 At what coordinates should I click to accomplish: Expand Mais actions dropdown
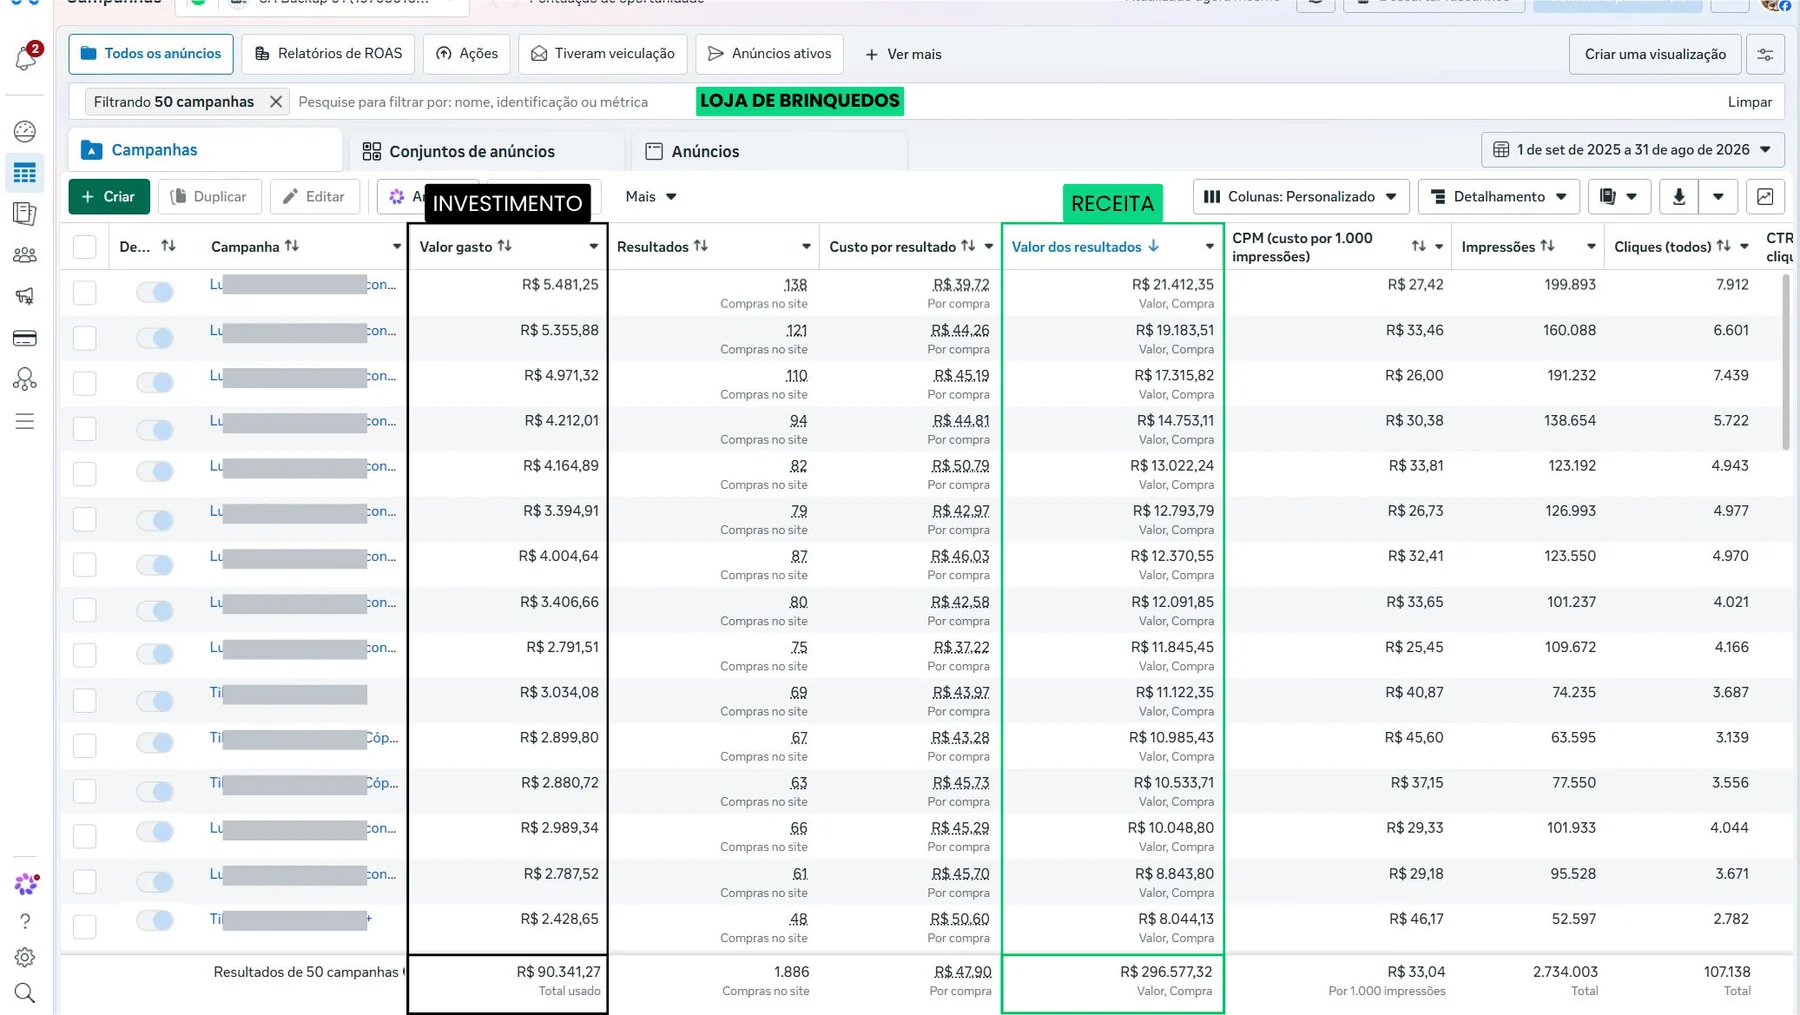651,197
